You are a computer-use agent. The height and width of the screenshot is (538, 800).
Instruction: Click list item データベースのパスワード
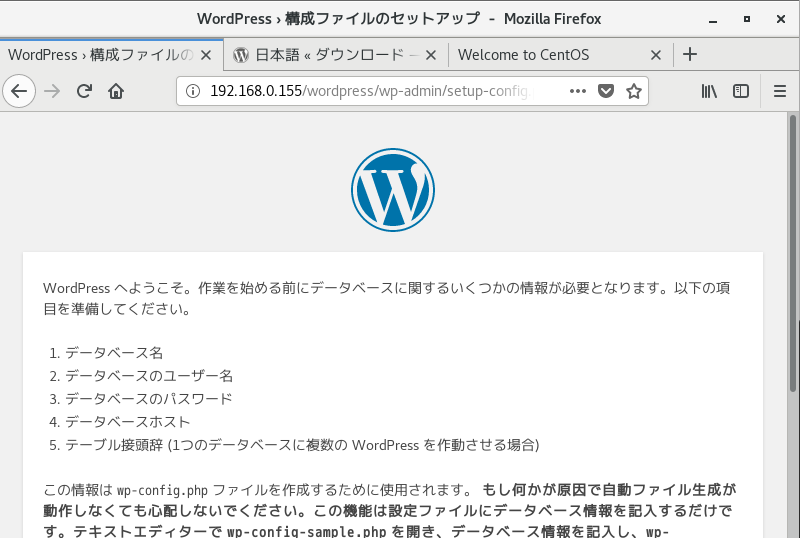point(148,399)
